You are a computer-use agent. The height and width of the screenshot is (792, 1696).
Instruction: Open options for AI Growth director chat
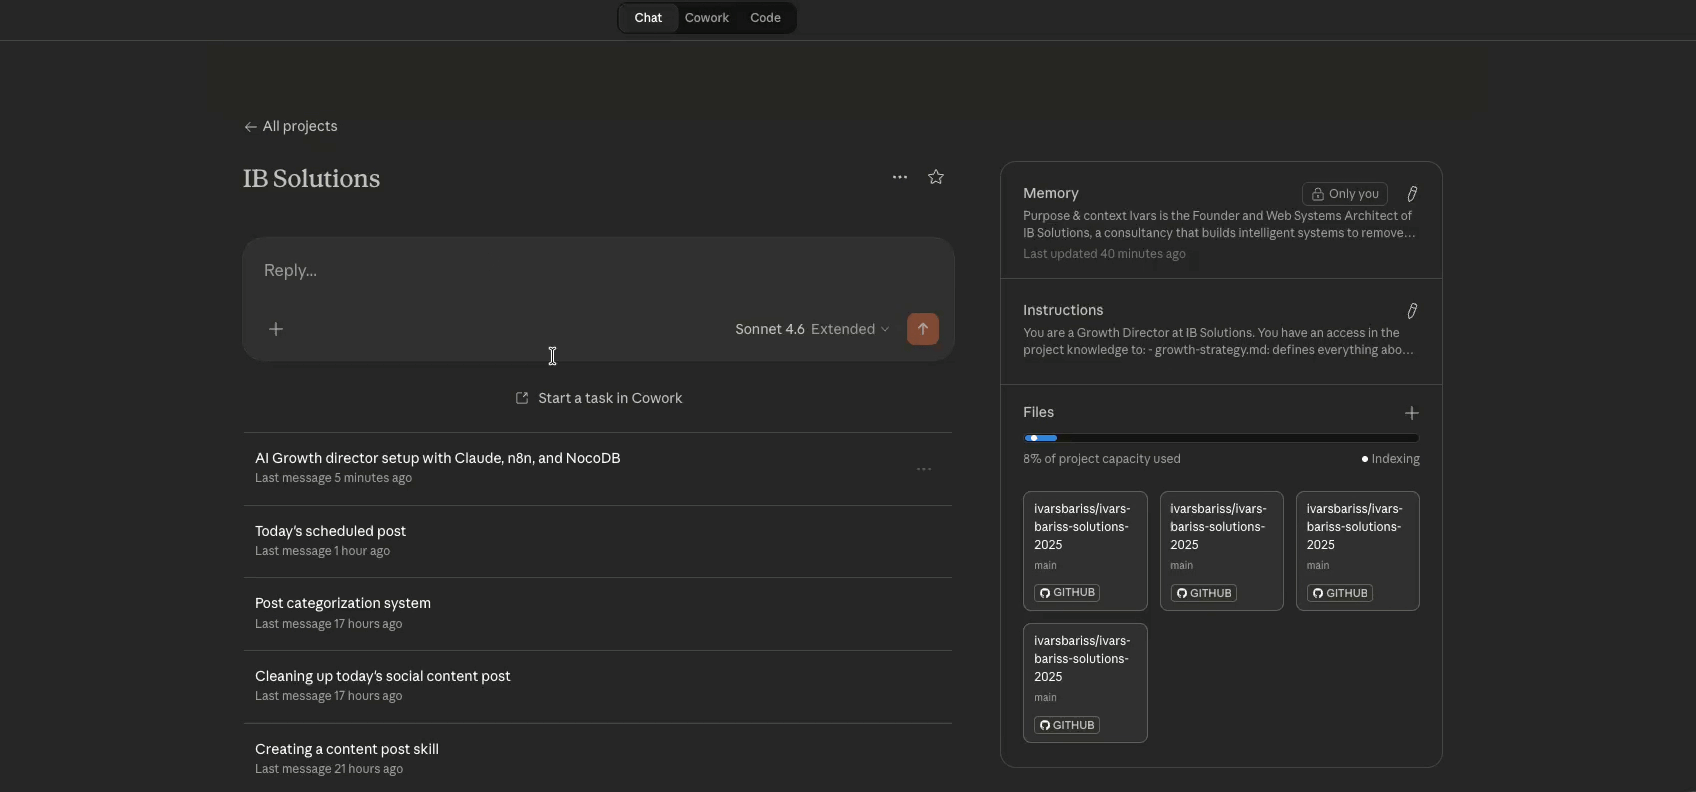coord(924,469)
